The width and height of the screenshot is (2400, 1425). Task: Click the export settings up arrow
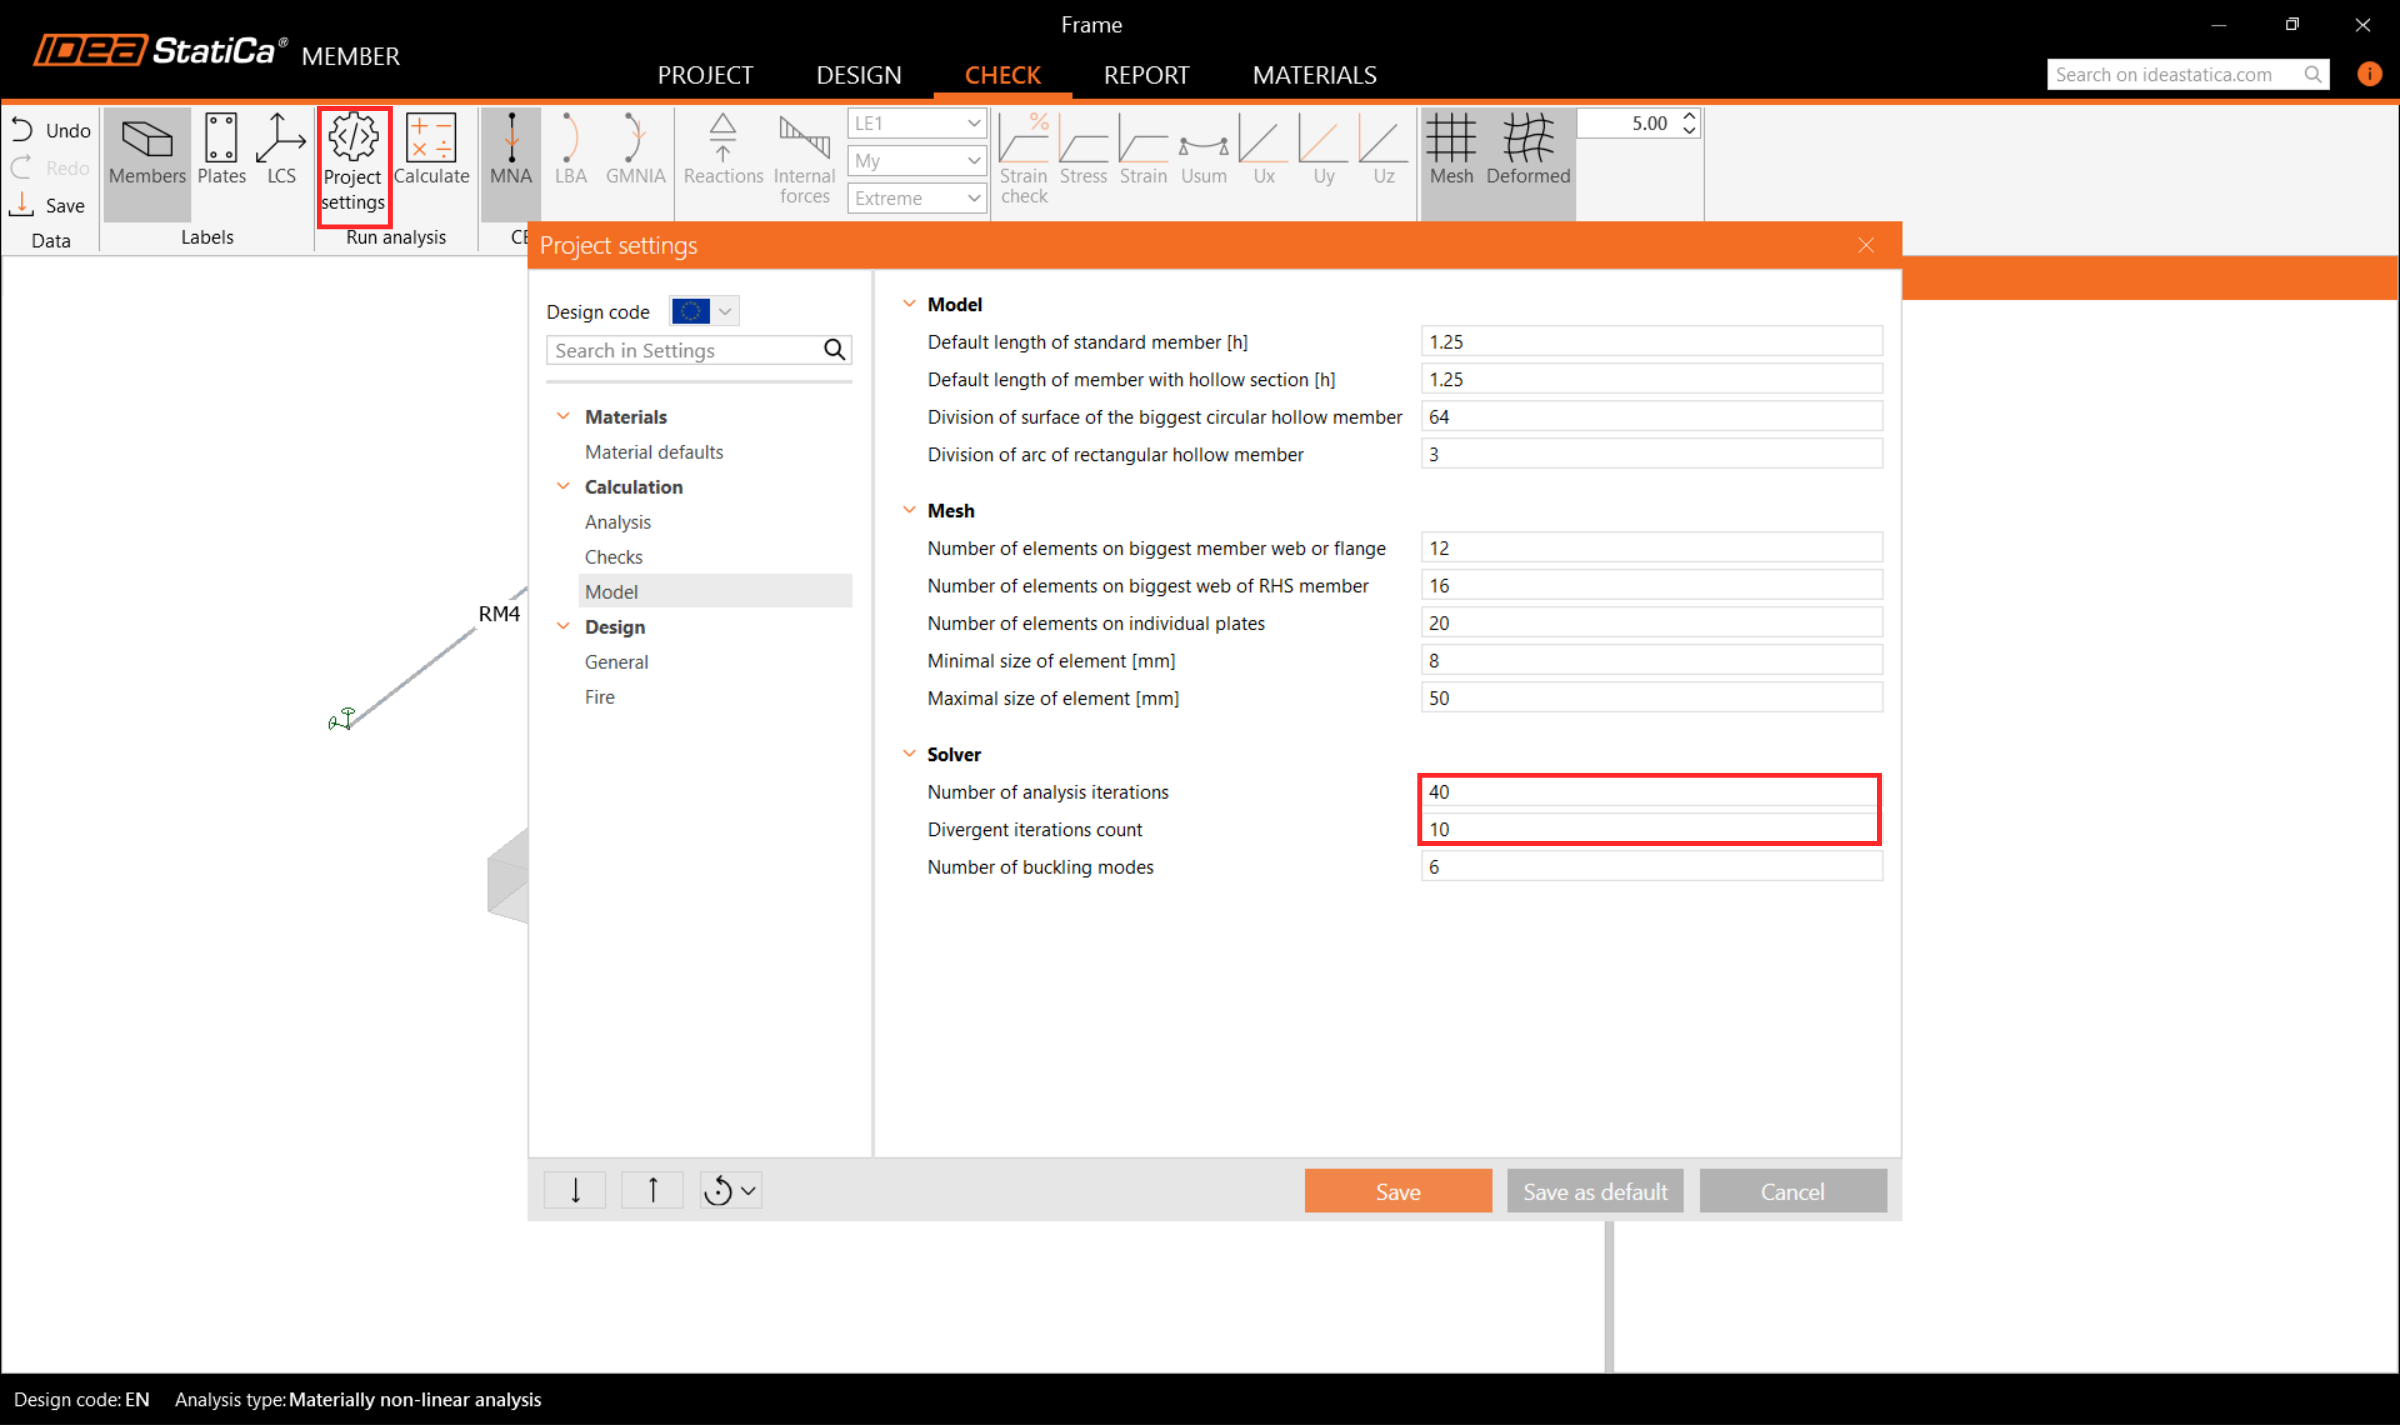[652, 1190]
